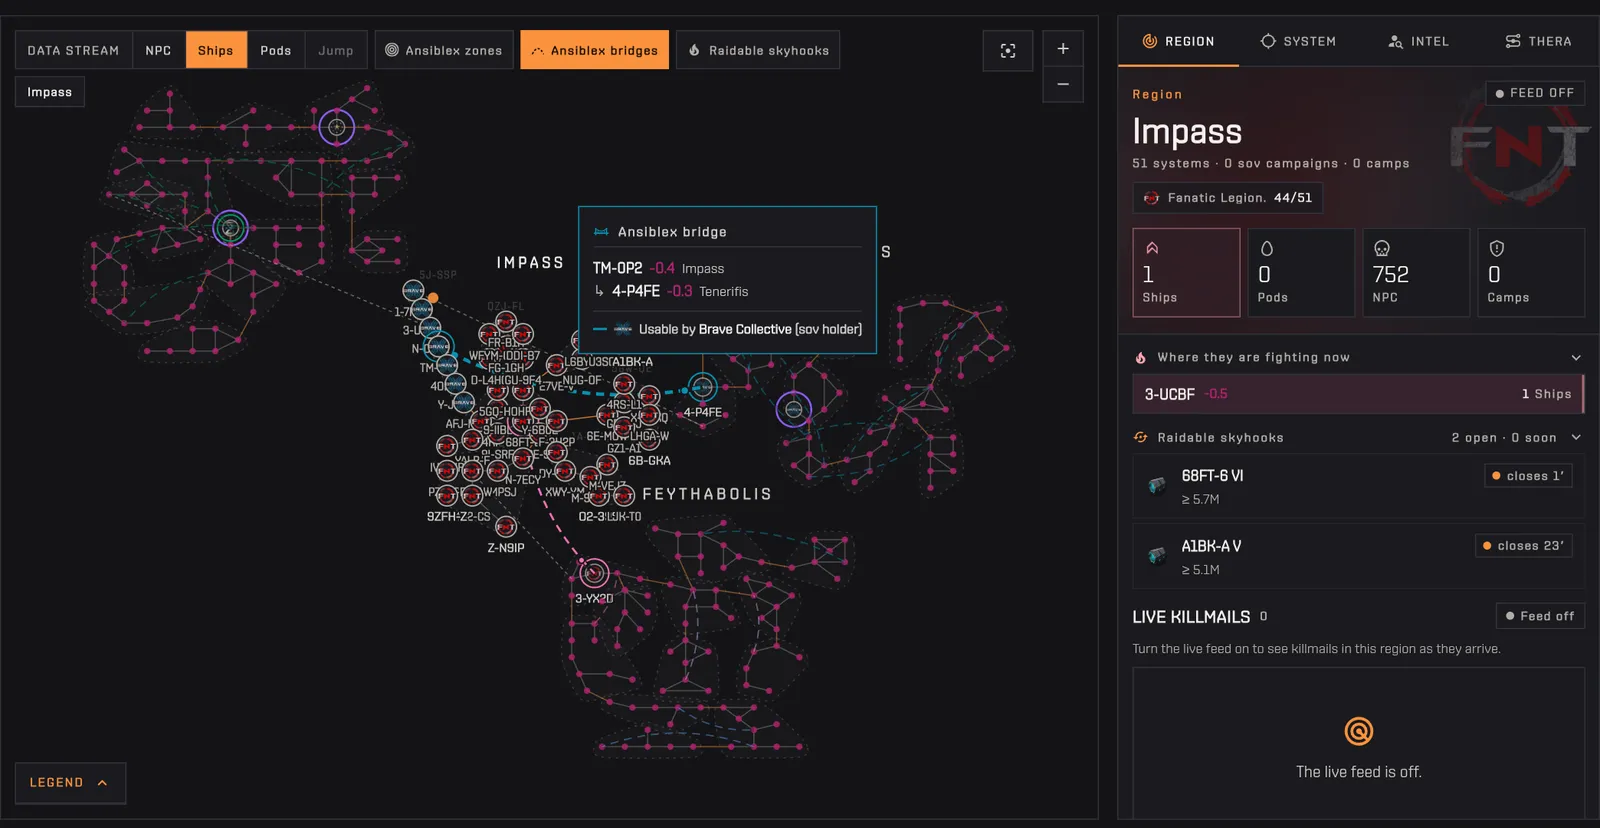The height and width of the screenshot is (828, 1600).
Task: Enable the Raidable skyhooks overlay
Action: [x=758, y=50]
